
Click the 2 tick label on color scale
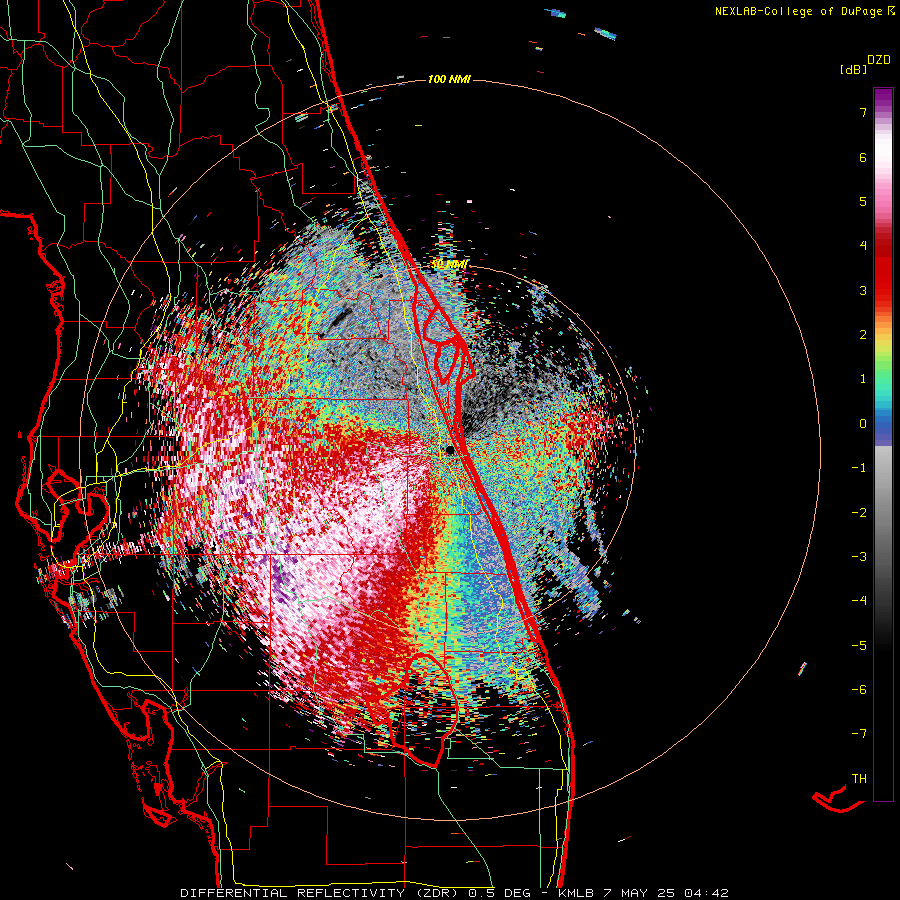pos(863,335)
